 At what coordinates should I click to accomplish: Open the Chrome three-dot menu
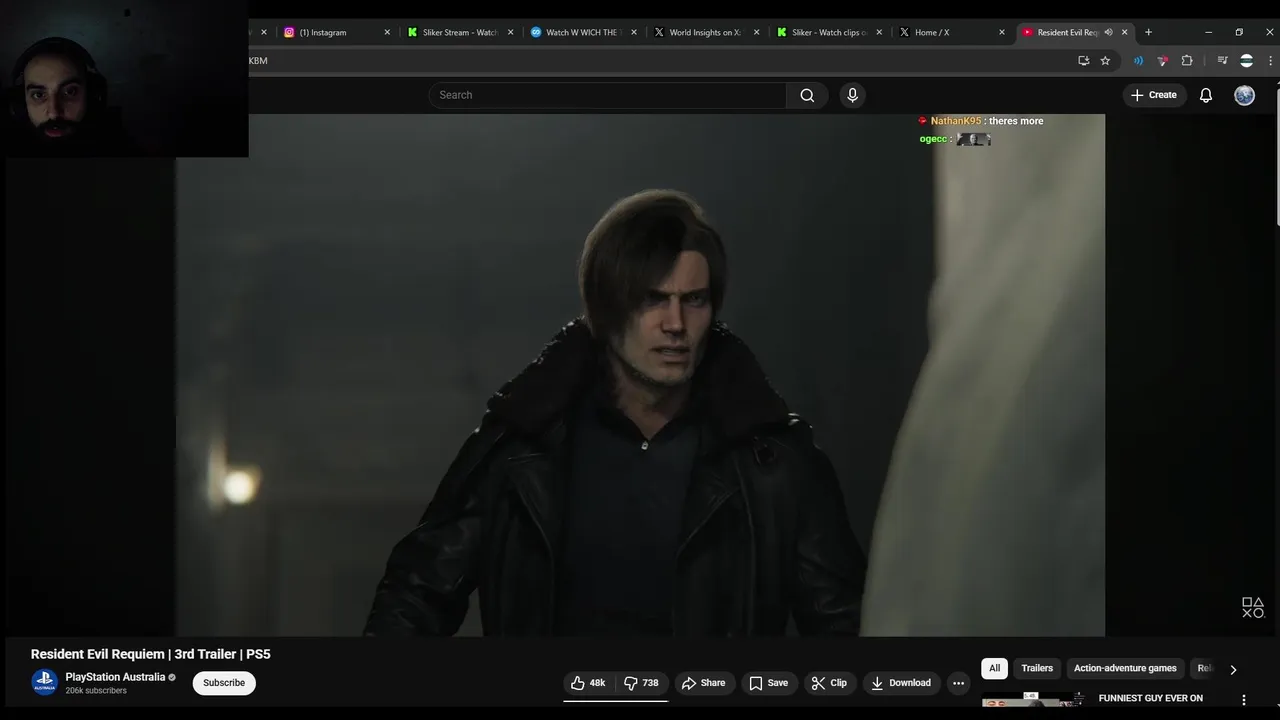click(1271, 61)
